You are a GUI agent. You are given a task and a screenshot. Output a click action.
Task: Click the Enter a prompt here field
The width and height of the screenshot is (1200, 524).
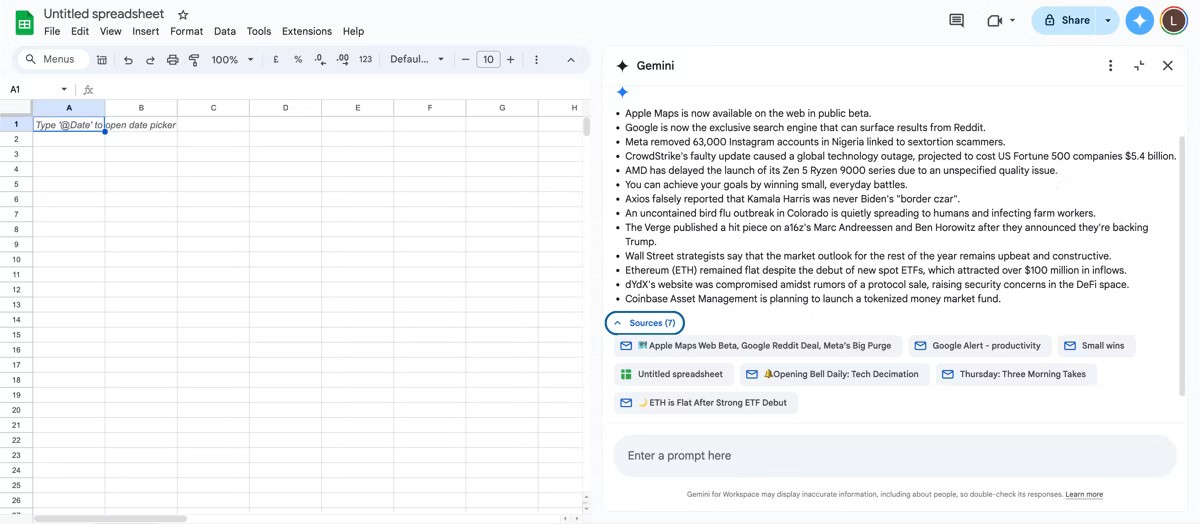[894, 456]
